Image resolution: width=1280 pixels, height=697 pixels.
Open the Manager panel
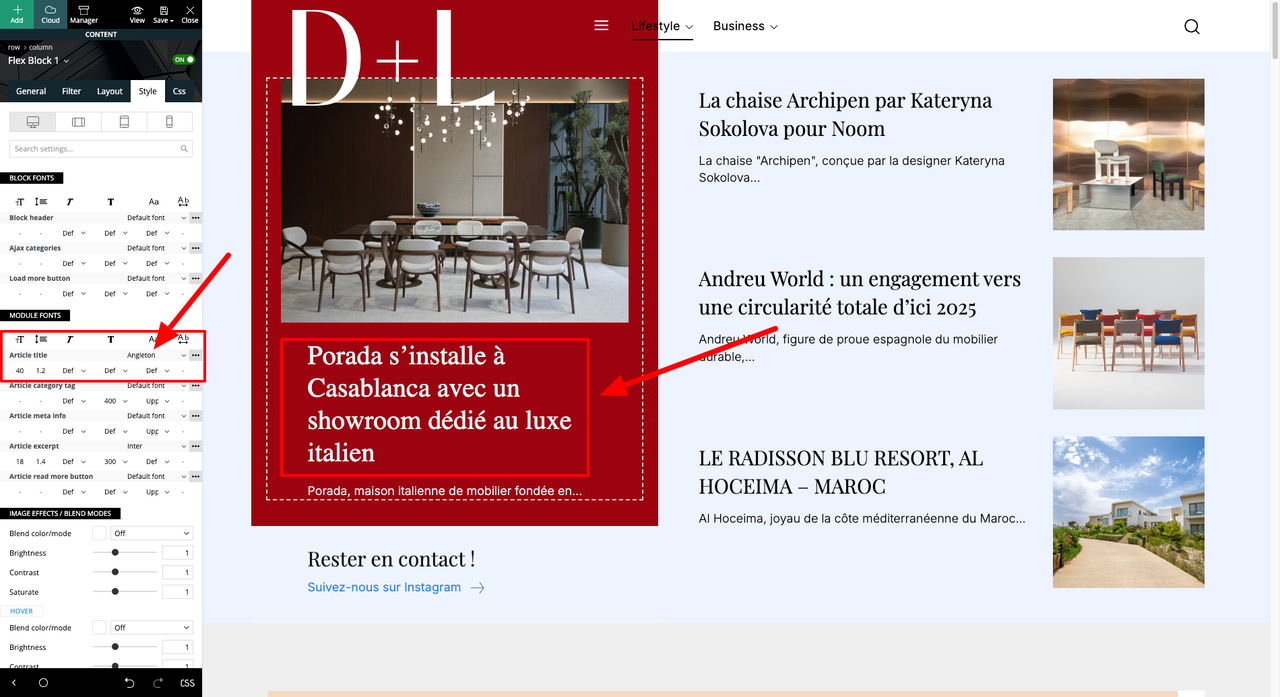point(84,14)
